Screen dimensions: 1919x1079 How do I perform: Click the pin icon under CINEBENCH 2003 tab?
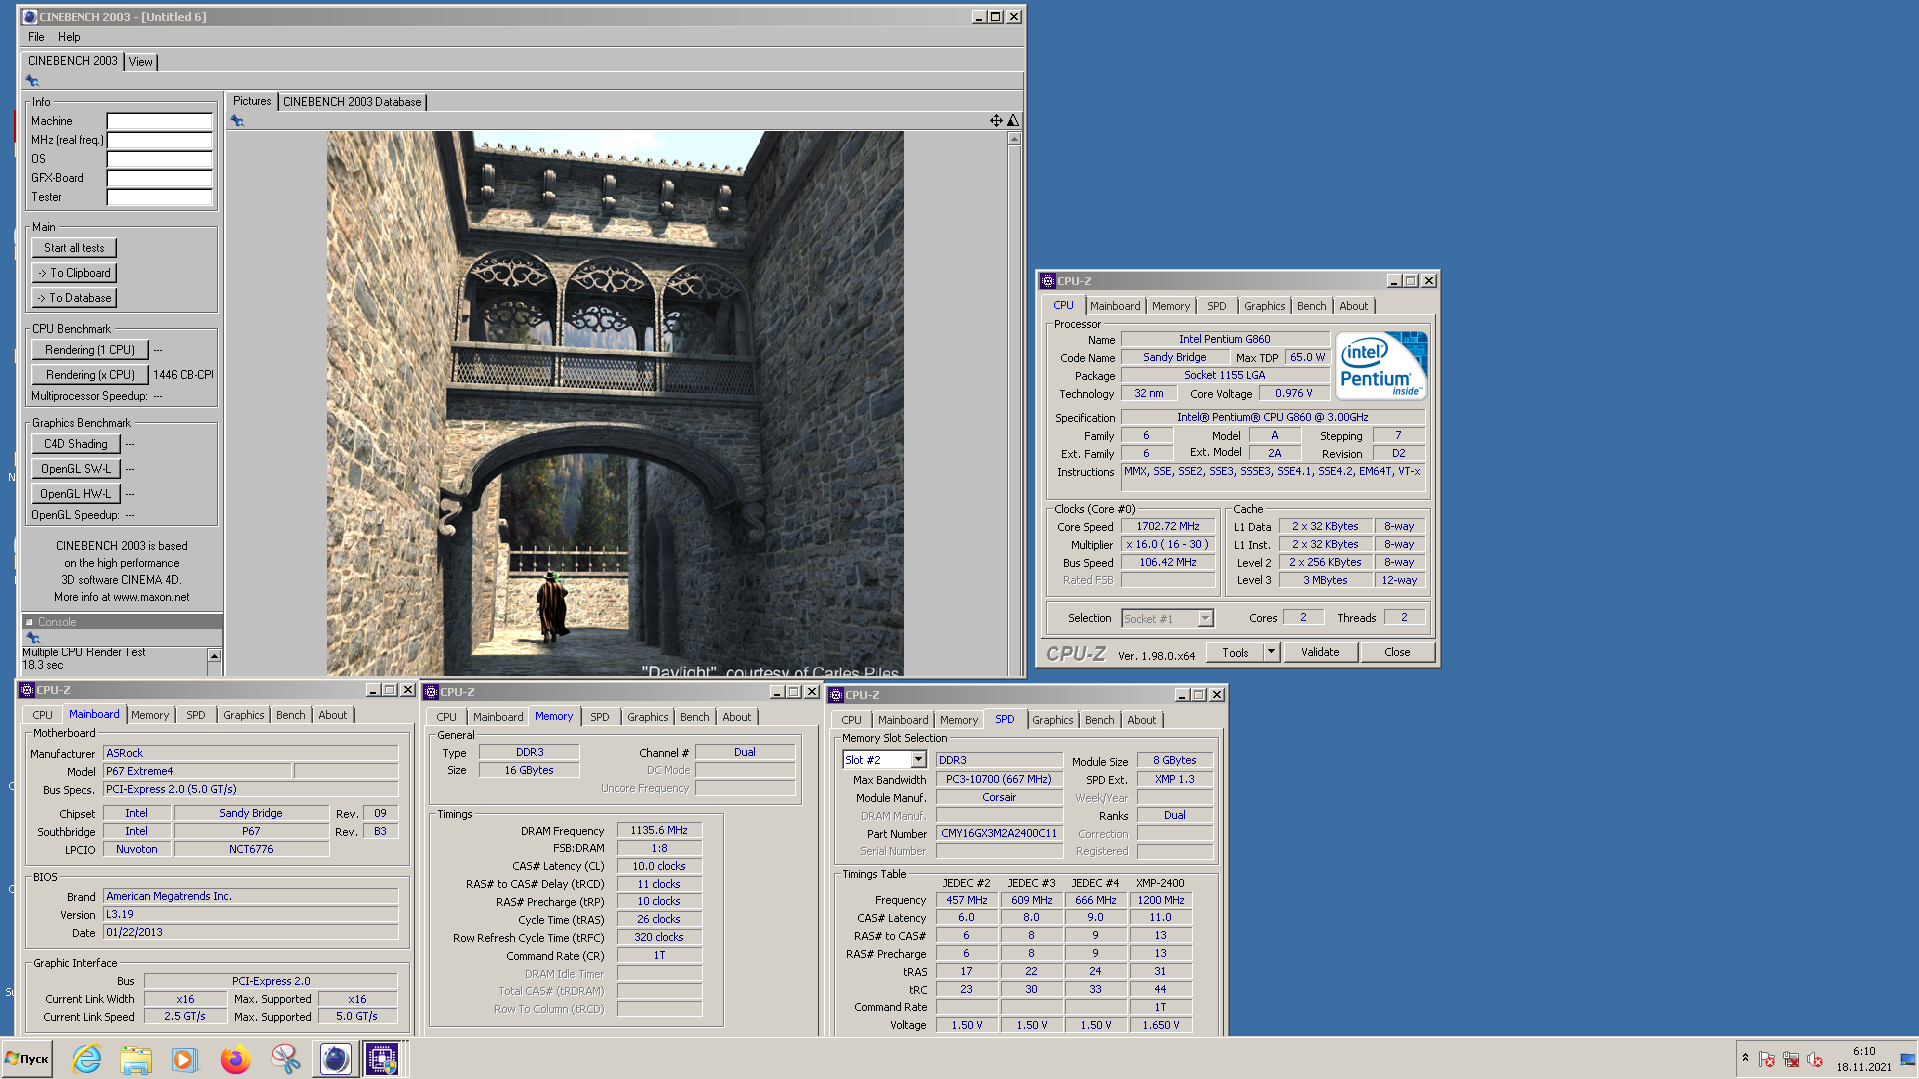[32, 81]
